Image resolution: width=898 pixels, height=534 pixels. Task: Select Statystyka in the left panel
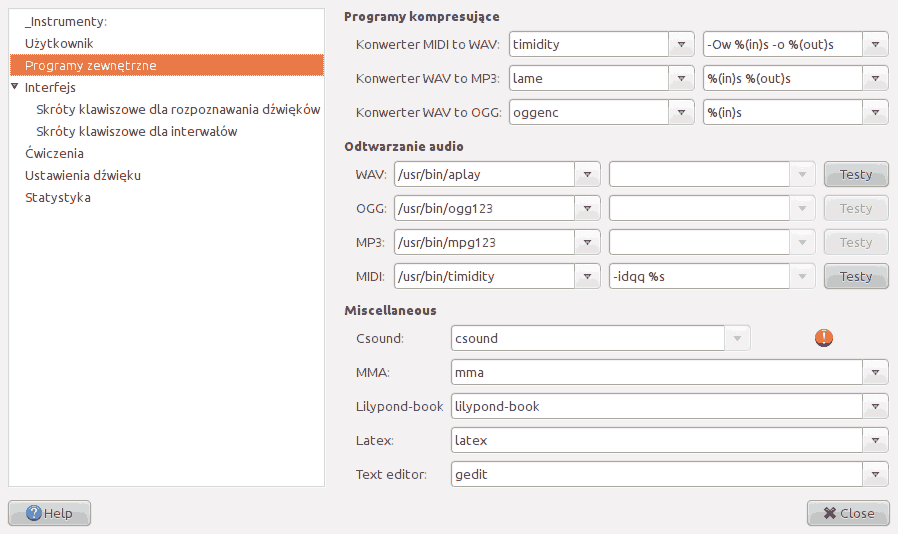tap(57, 197)
